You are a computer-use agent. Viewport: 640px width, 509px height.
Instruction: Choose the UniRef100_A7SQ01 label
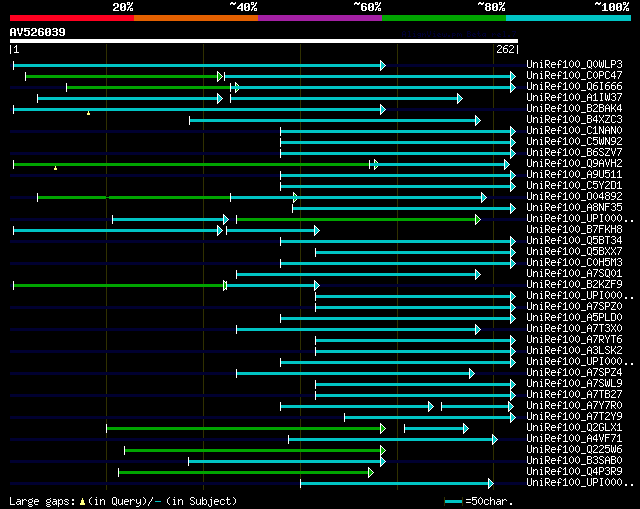coord(574,274)
